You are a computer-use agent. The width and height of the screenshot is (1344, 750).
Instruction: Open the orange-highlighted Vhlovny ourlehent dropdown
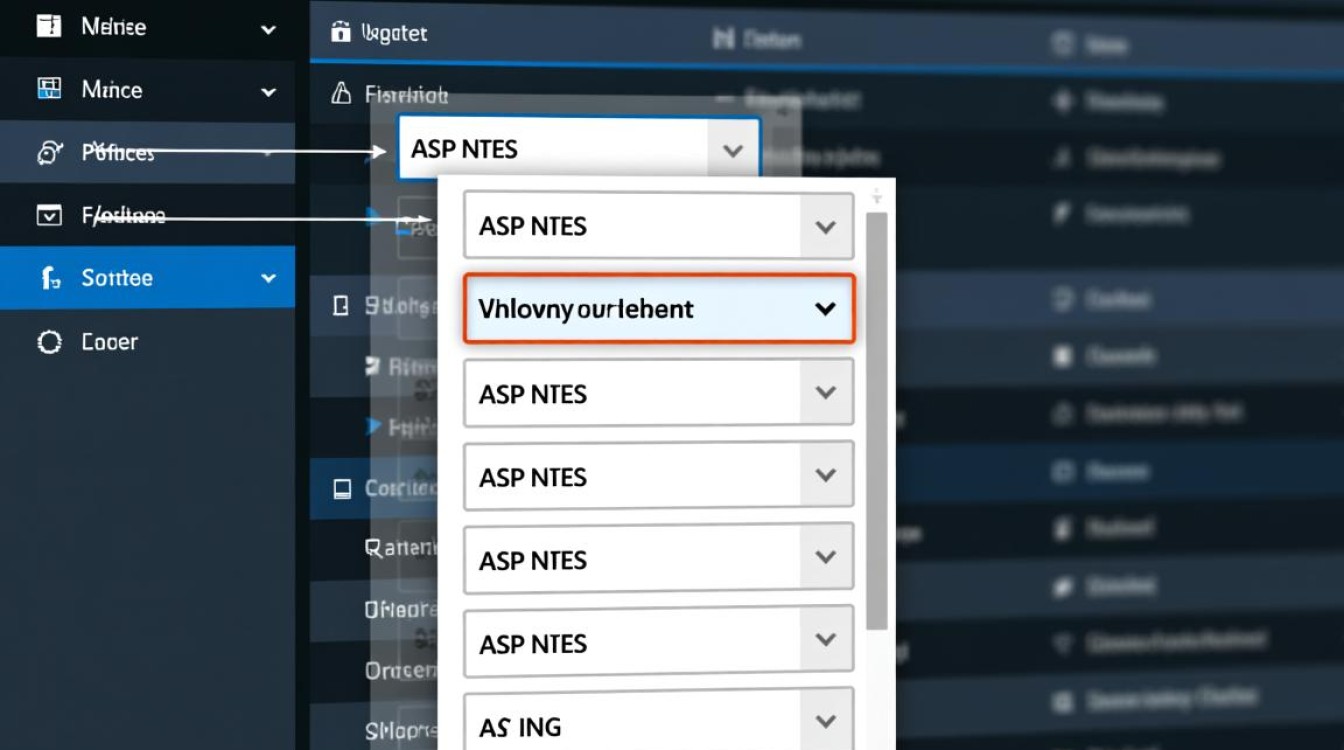[x=825, y=309]
